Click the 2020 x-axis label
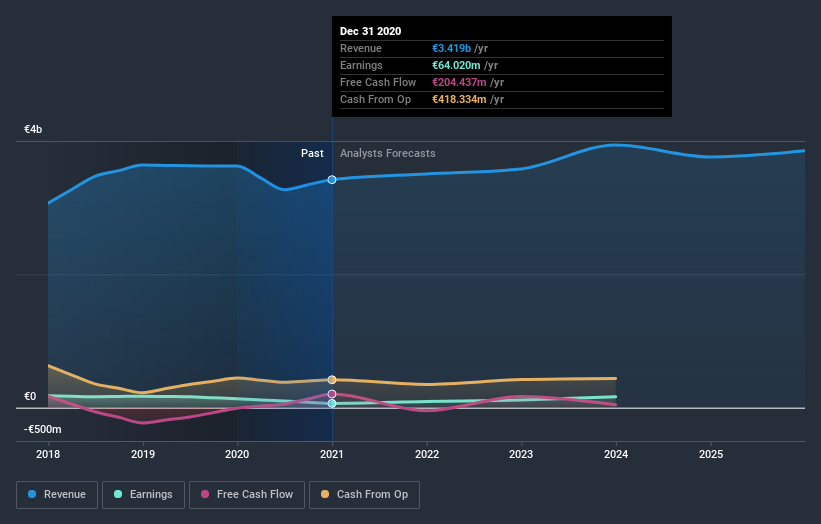Screen dimensions: 821x524 click(237, 454)
